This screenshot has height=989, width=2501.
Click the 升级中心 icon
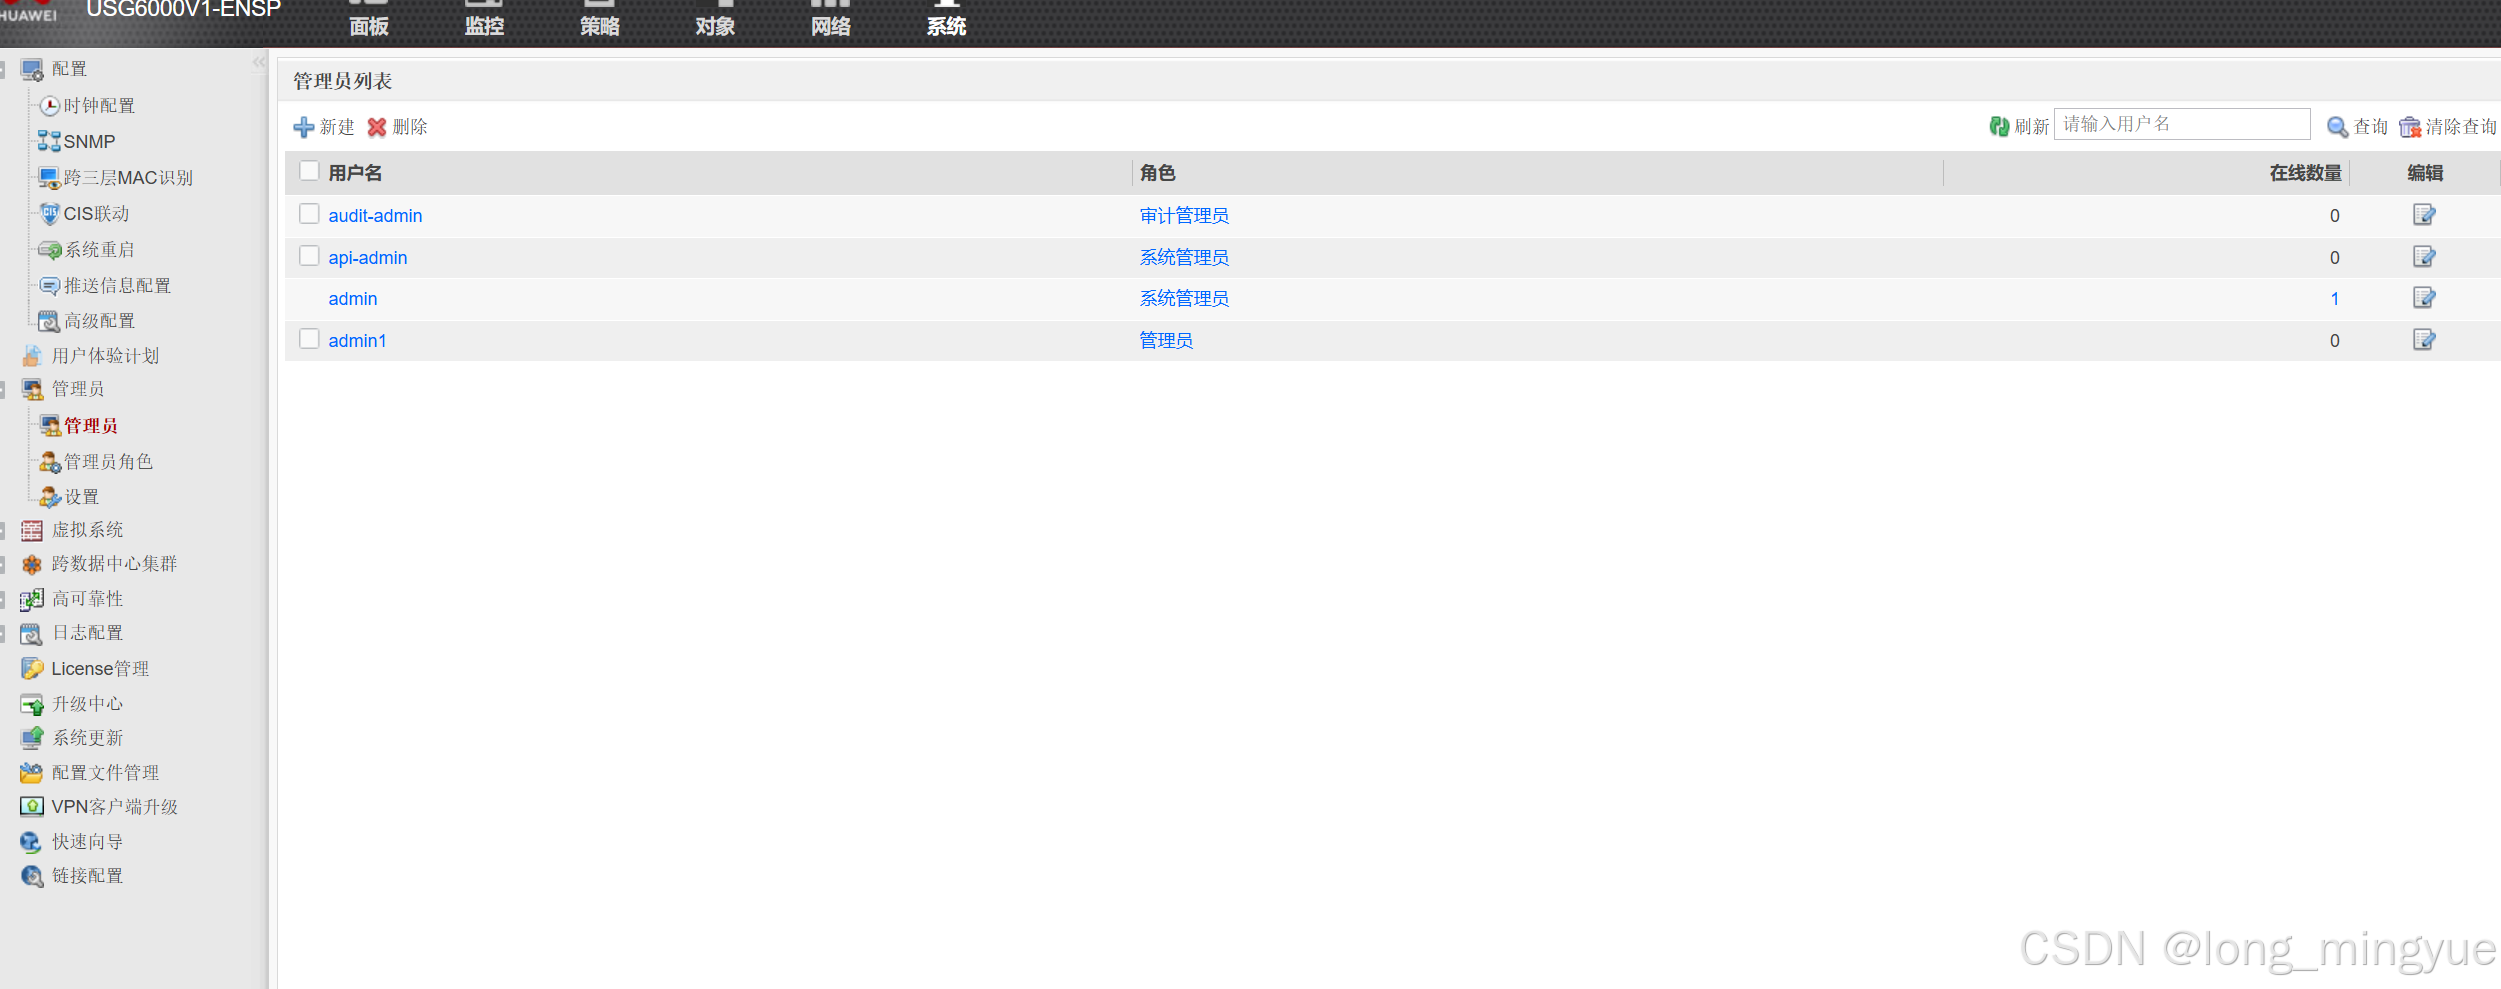coord(32,704)
